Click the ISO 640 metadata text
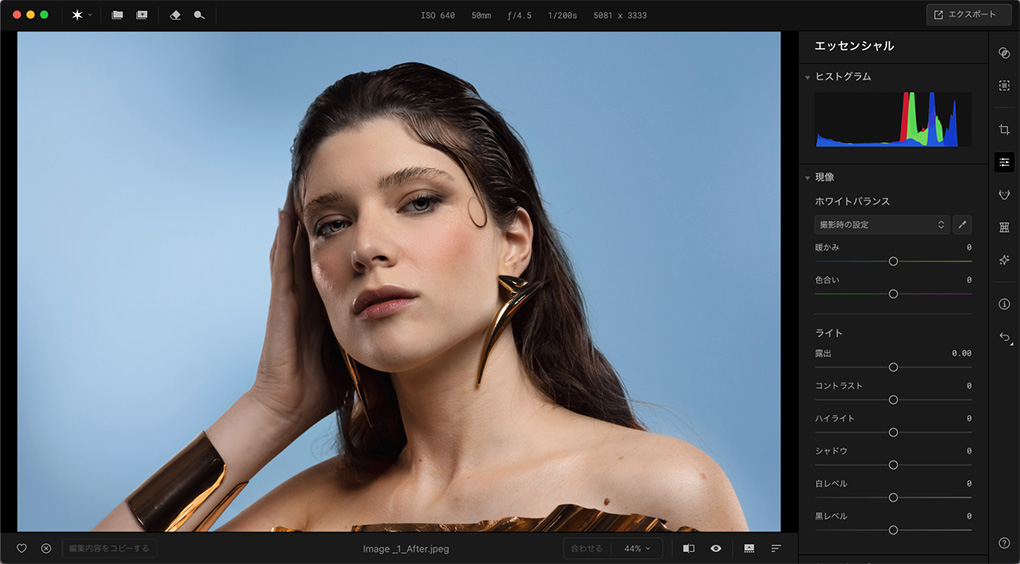Viewport: 1020px width, 564px height. point(438,15)
